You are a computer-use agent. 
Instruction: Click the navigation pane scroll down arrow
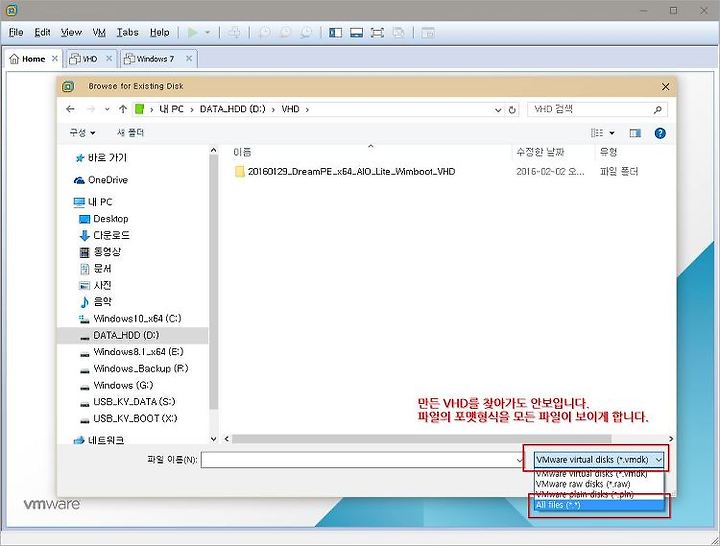[214, 439]
